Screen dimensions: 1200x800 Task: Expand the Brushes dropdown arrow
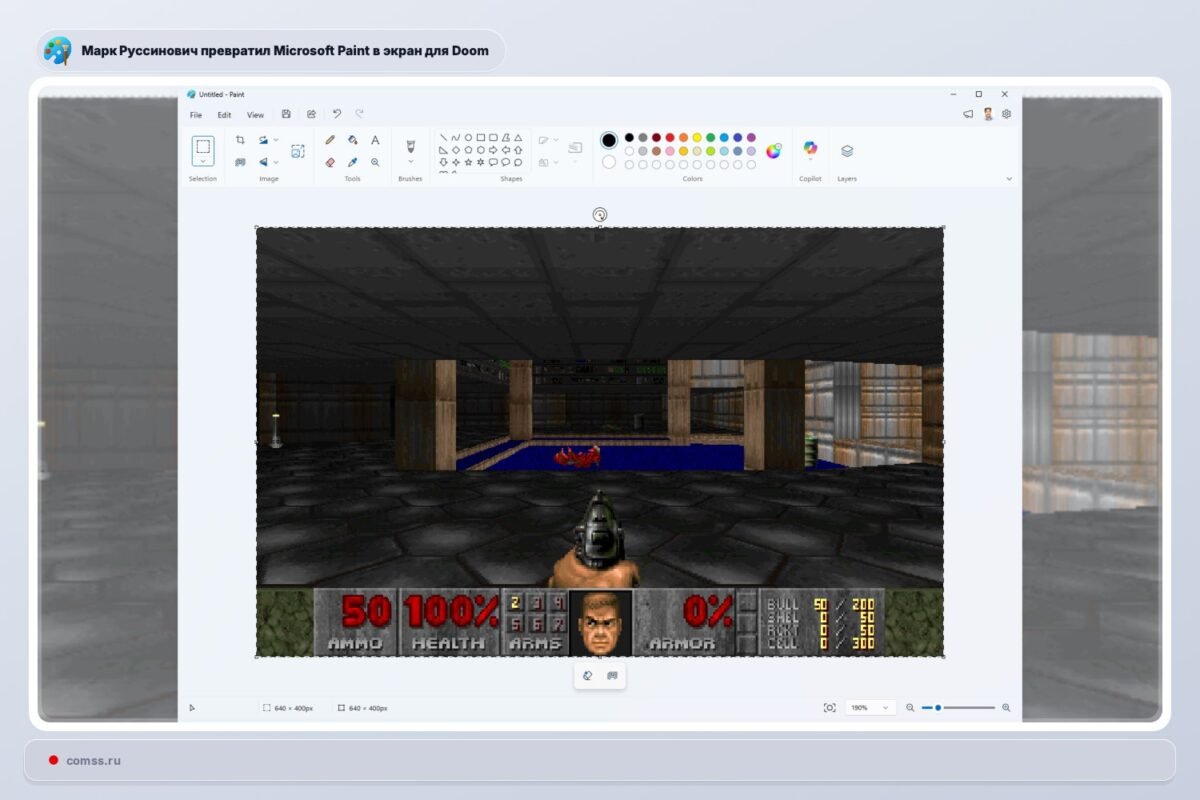click(410, 161)
